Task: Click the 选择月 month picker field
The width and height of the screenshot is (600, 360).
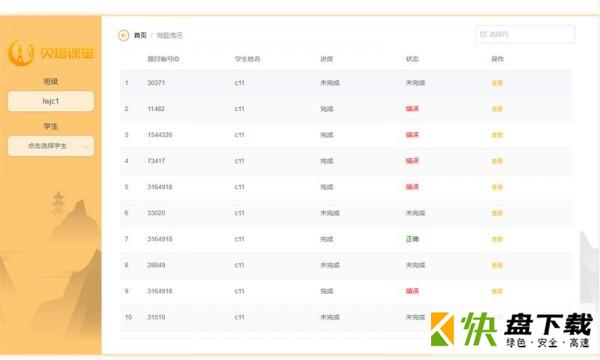Action: tap(525, 34)
